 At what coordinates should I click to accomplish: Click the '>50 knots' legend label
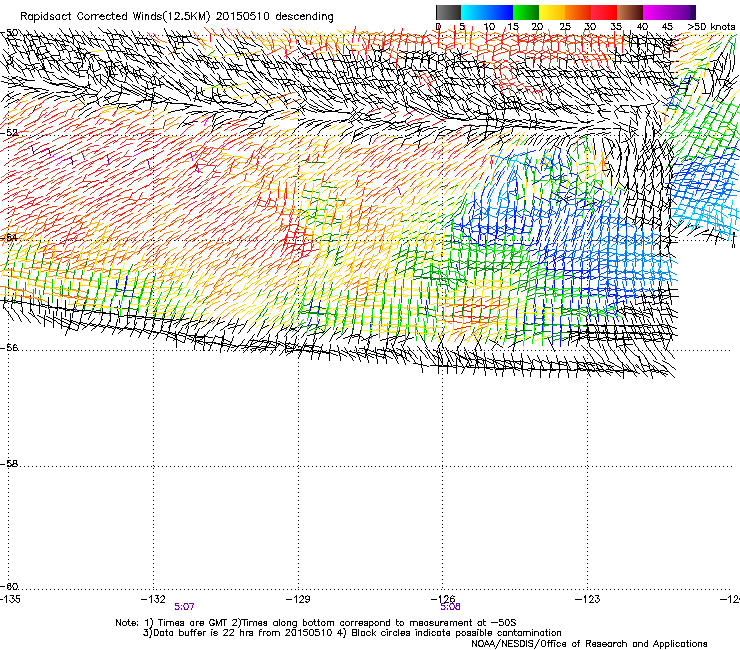tap(711, 27)
